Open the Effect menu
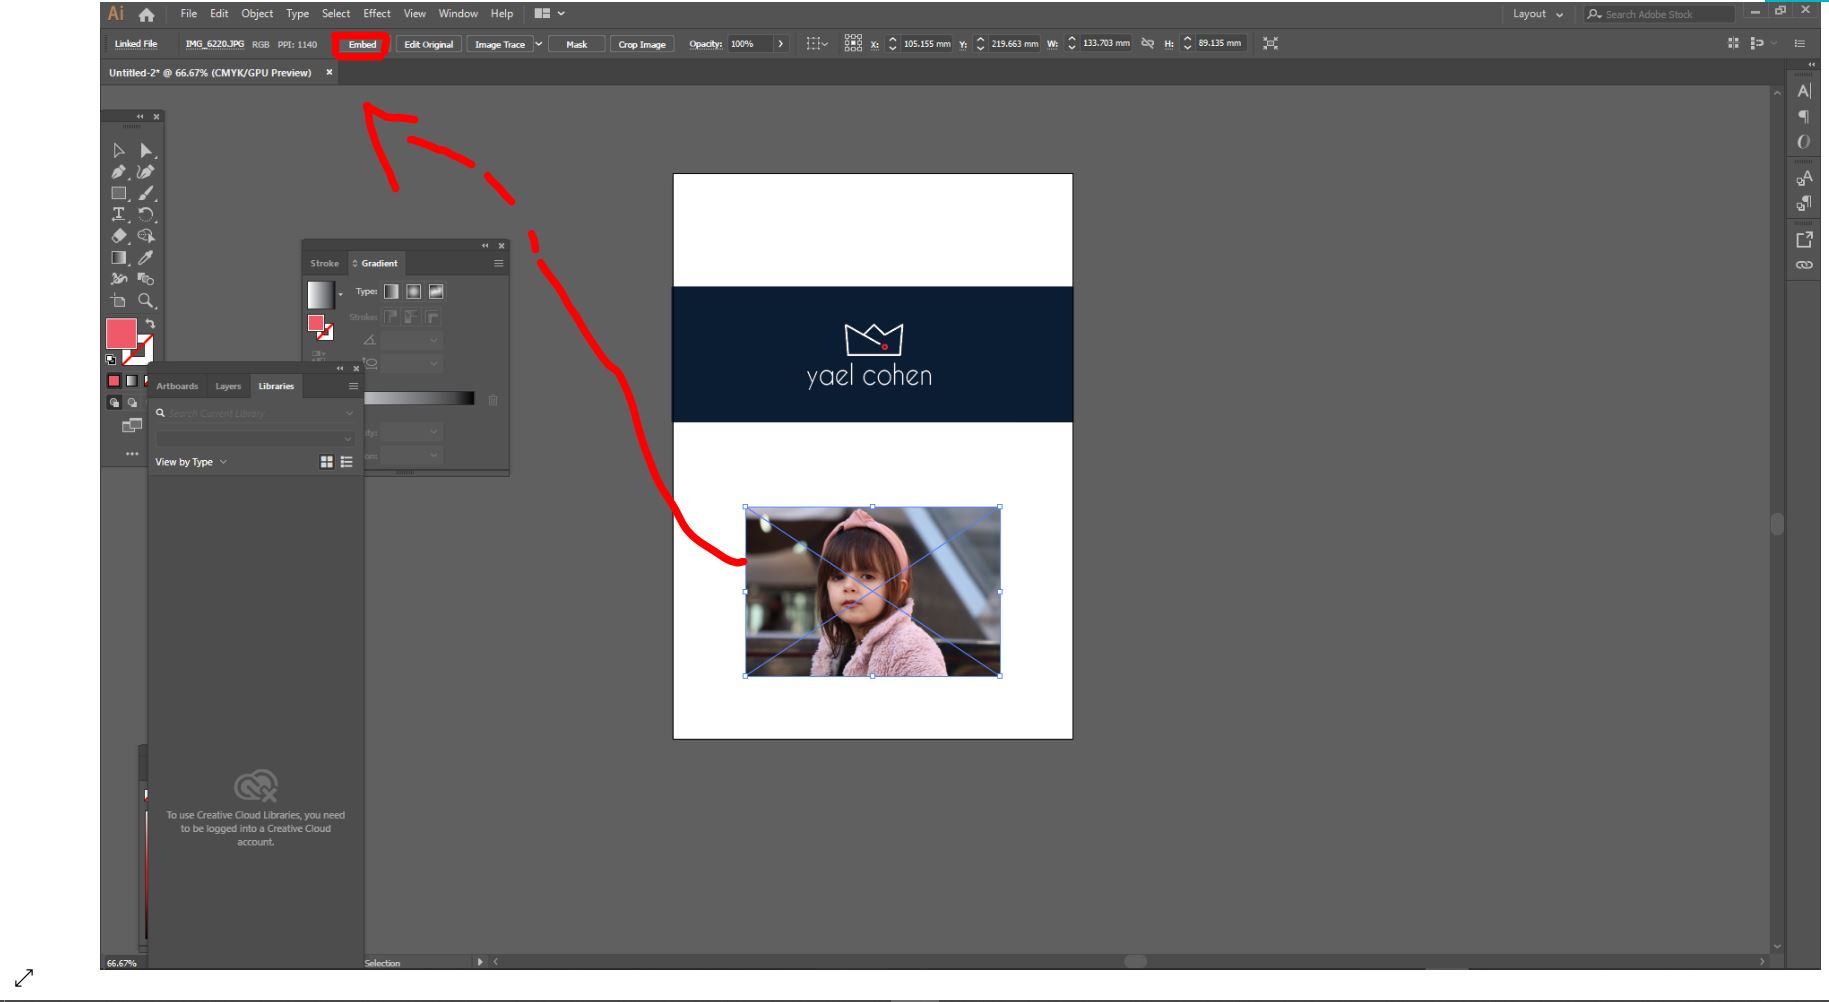This screenshot has width=1829, height=1002. pos(377,14)
